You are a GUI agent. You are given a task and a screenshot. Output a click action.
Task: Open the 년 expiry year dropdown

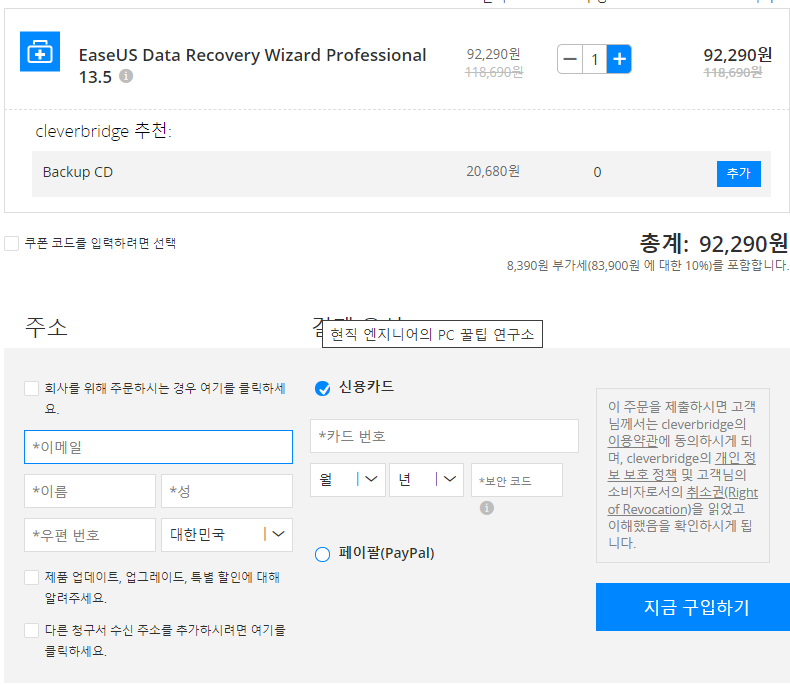click(426, 480)
